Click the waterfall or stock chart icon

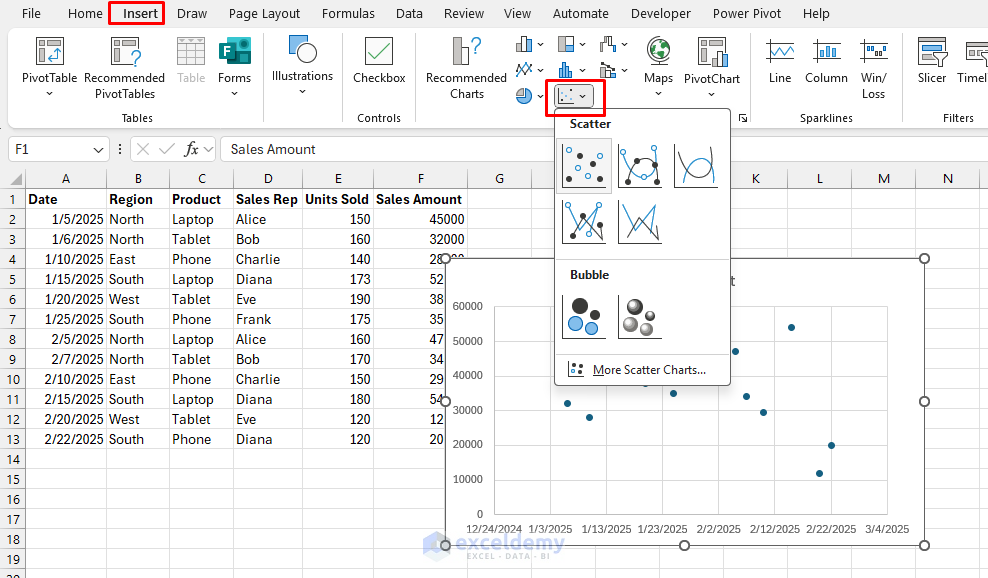[608, 44]
